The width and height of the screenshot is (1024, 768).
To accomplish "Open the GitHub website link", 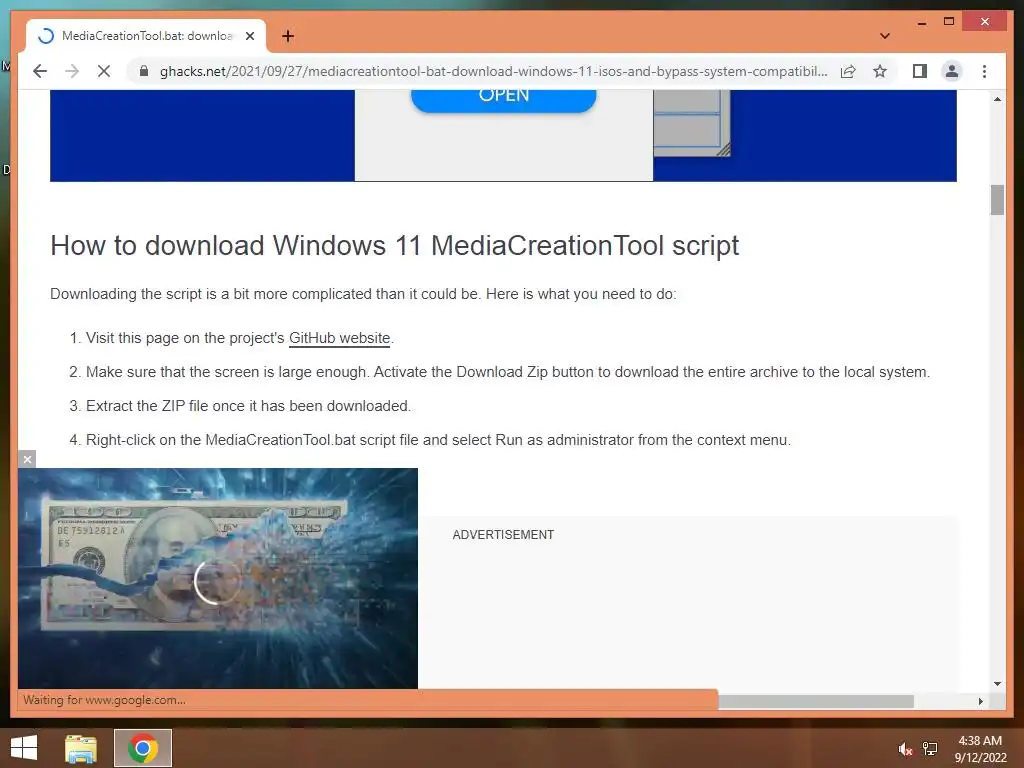I will [x=339, y=338].
